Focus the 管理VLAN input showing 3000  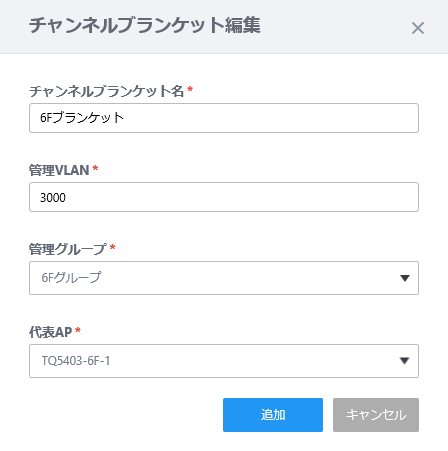(x=224, y=197)
